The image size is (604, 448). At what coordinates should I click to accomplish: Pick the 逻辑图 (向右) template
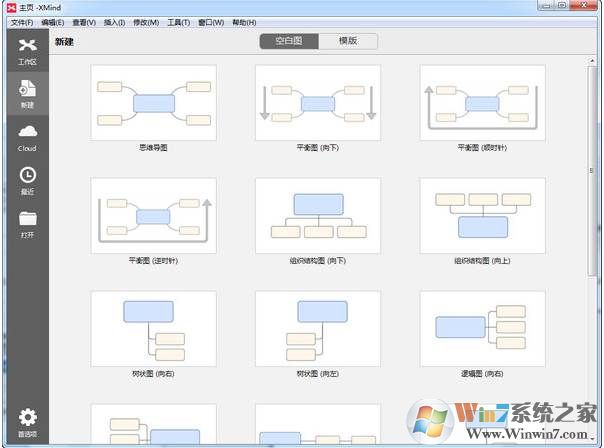(x=482, y=329)
